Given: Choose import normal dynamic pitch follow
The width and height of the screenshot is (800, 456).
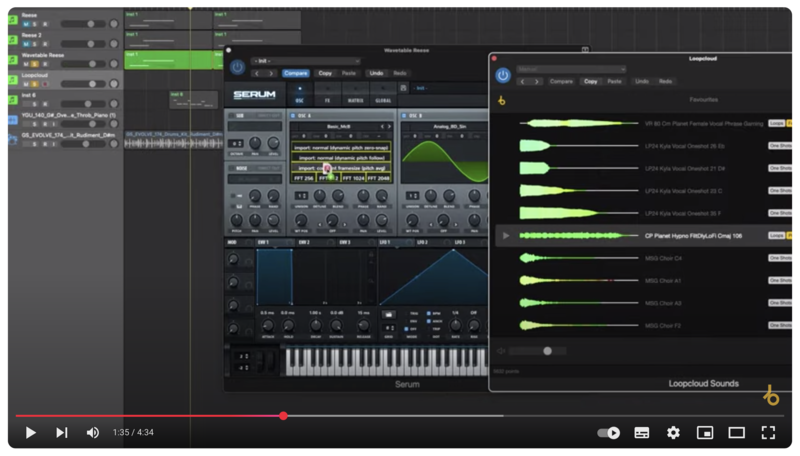Looking at the screenshot, I should pyautogui.click(x=341, y=158).
